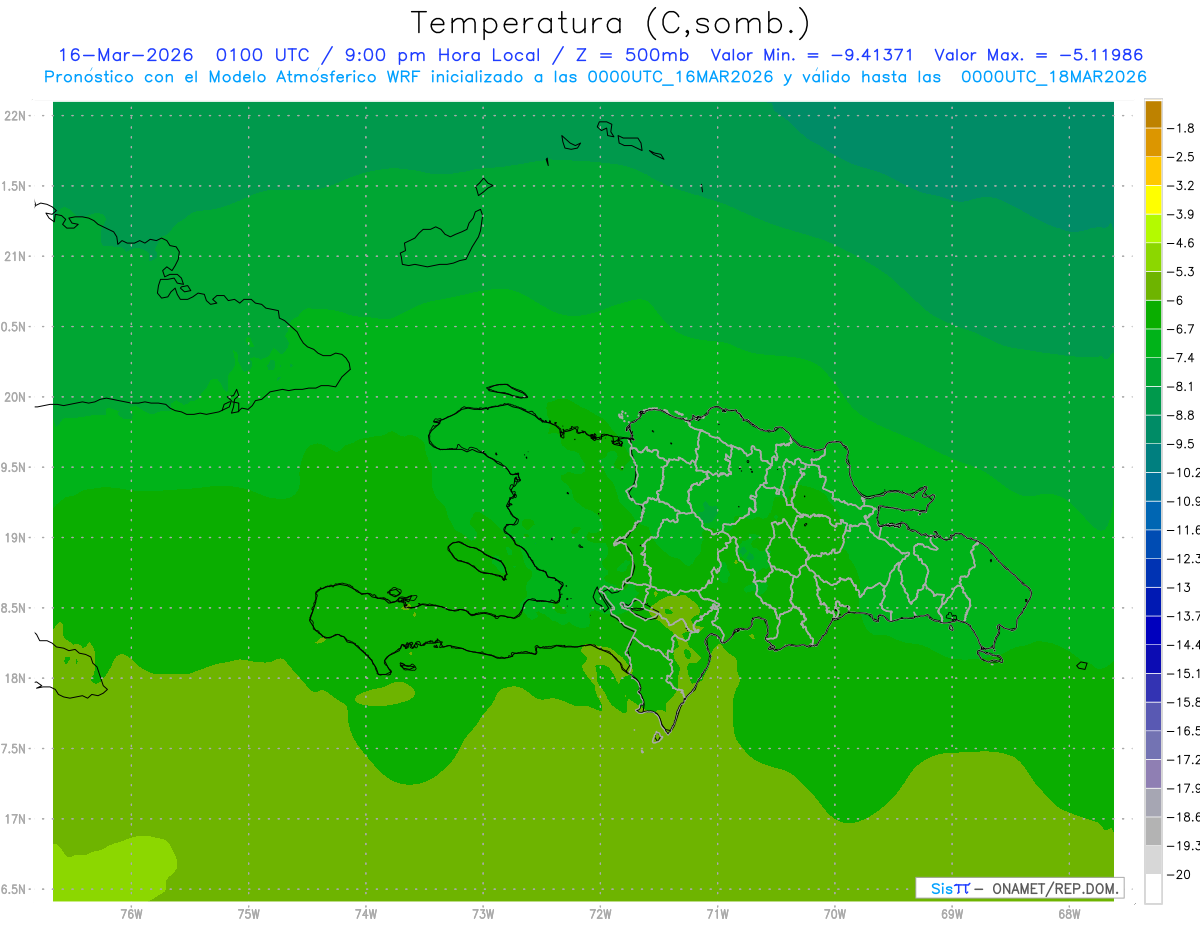
Task: Pick the white swatch below -20
Action: (x=1153, y=888)
